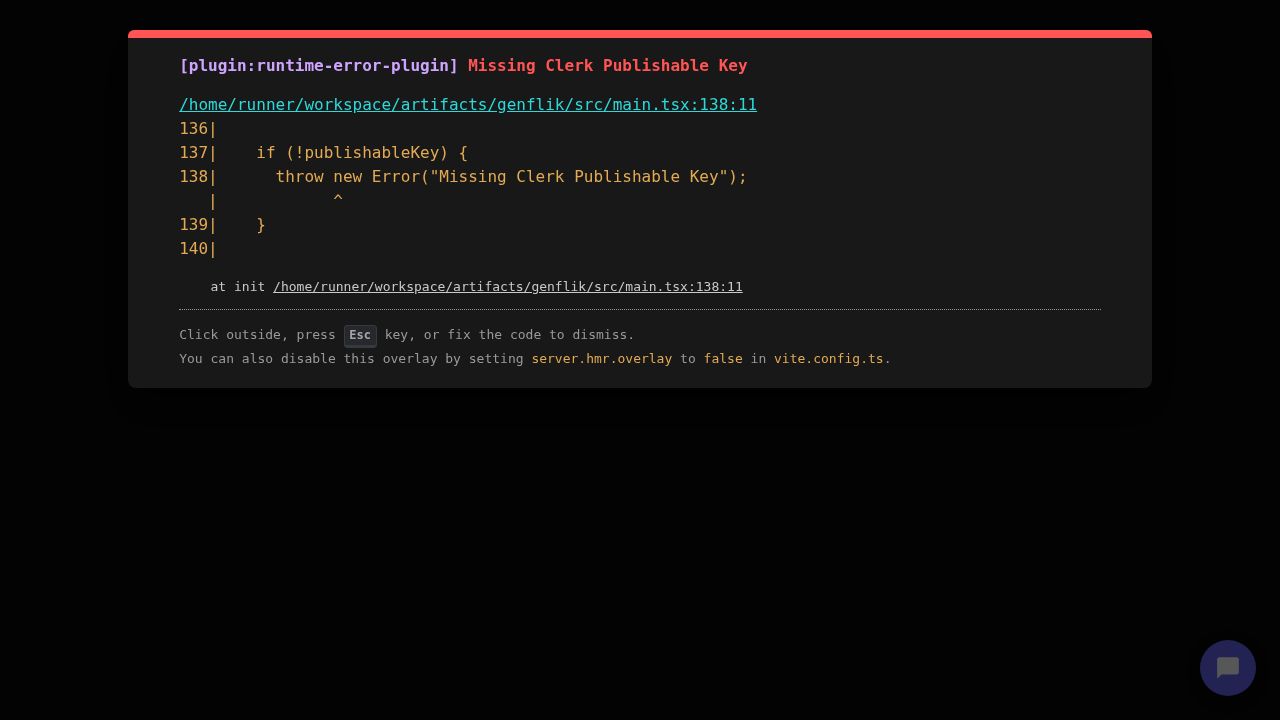
Task: Click the 'false' value in the hint
Action: point(723,359)
